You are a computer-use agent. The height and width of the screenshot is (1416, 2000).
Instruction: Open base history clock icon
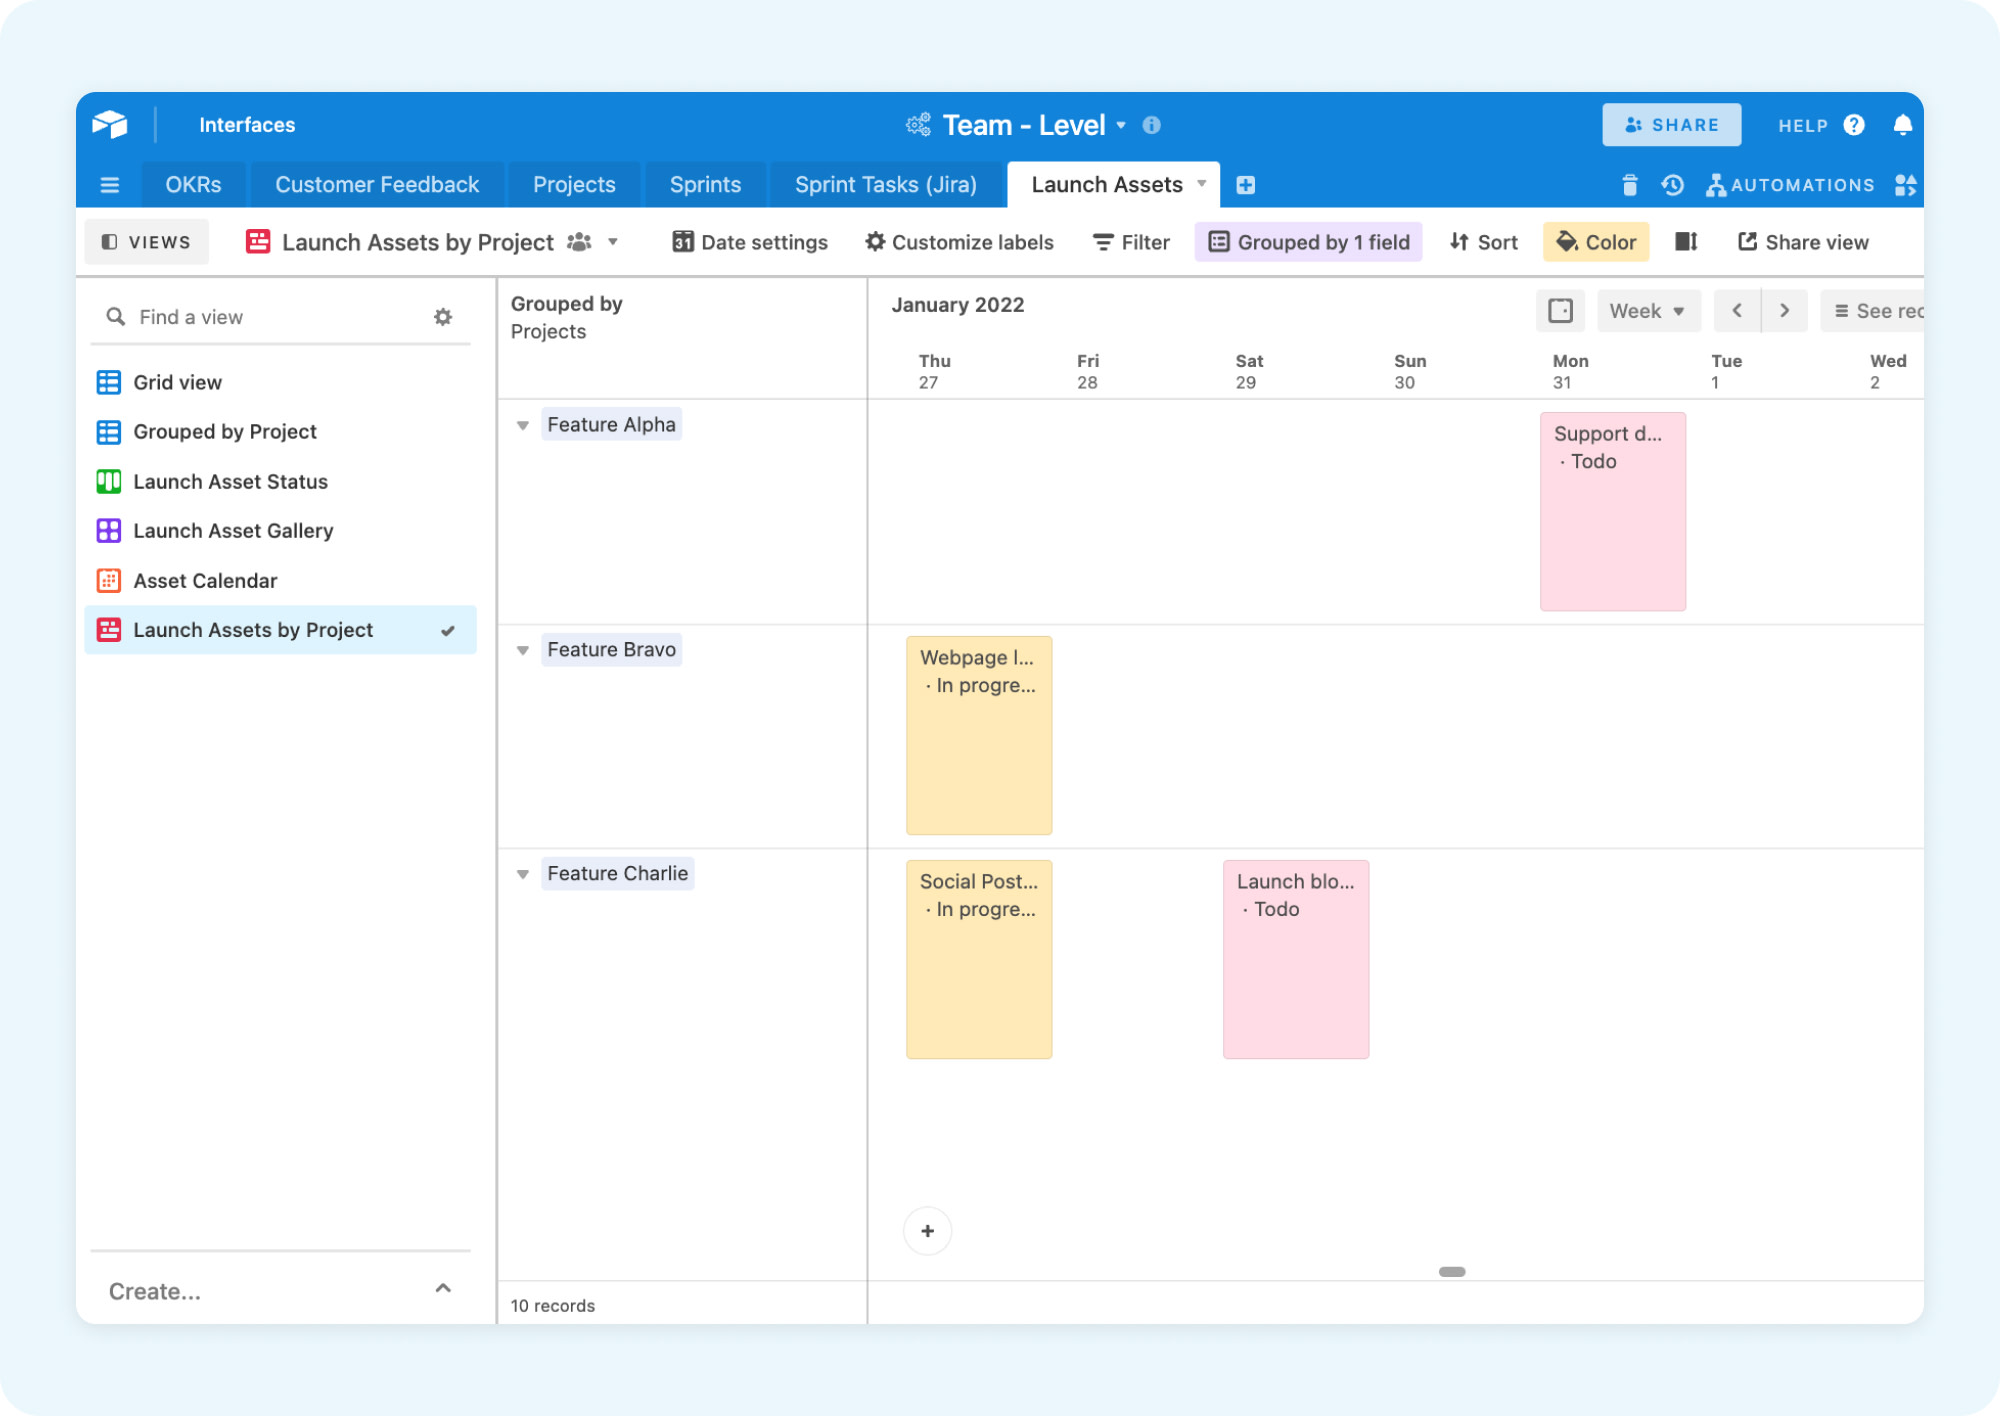(1672, 185)
